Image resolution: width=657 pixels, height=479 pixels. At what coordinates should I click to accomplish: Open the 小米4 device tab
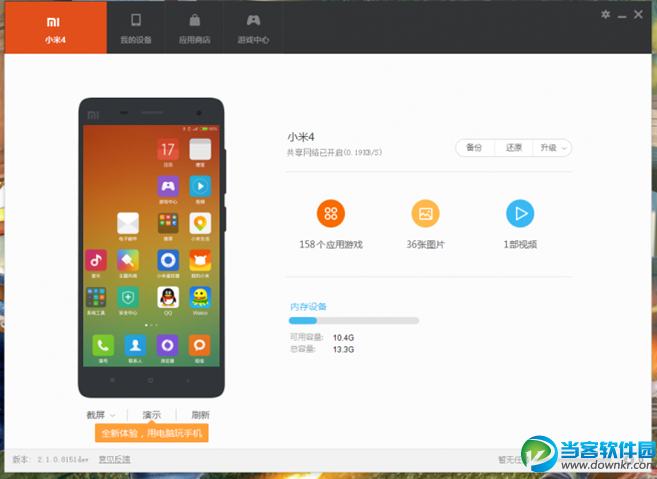click(55, 28)
